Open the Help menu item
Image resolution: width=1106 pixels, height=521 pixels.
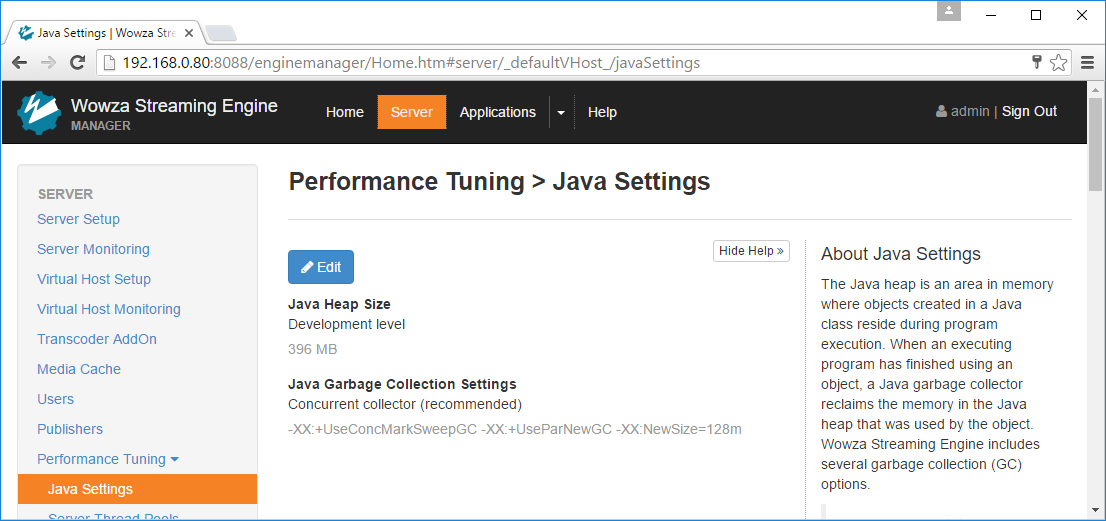pos(602,112)
